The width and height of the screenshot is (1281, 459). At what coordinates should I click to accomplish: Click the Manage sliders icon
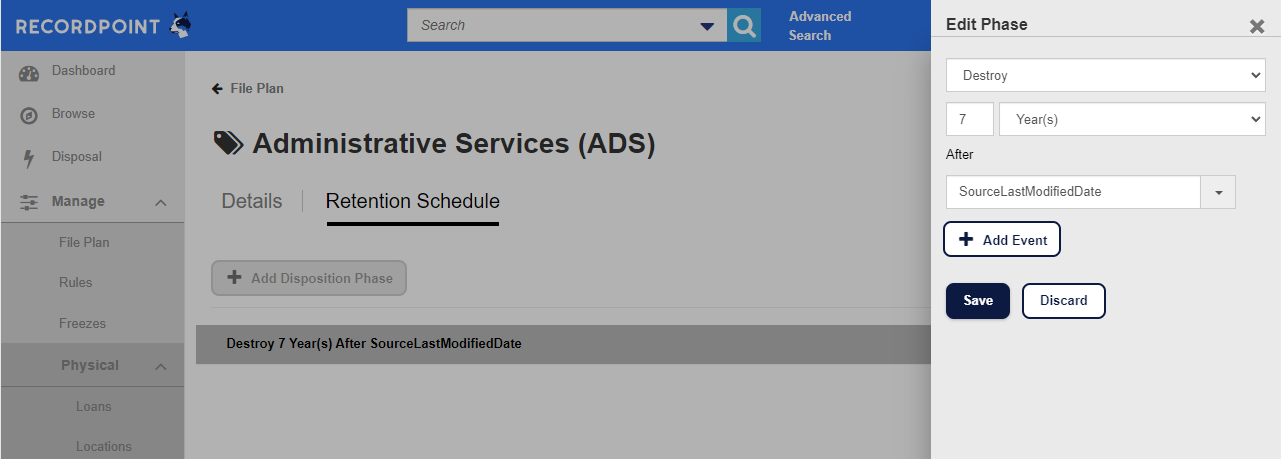(x=29, y=202)
